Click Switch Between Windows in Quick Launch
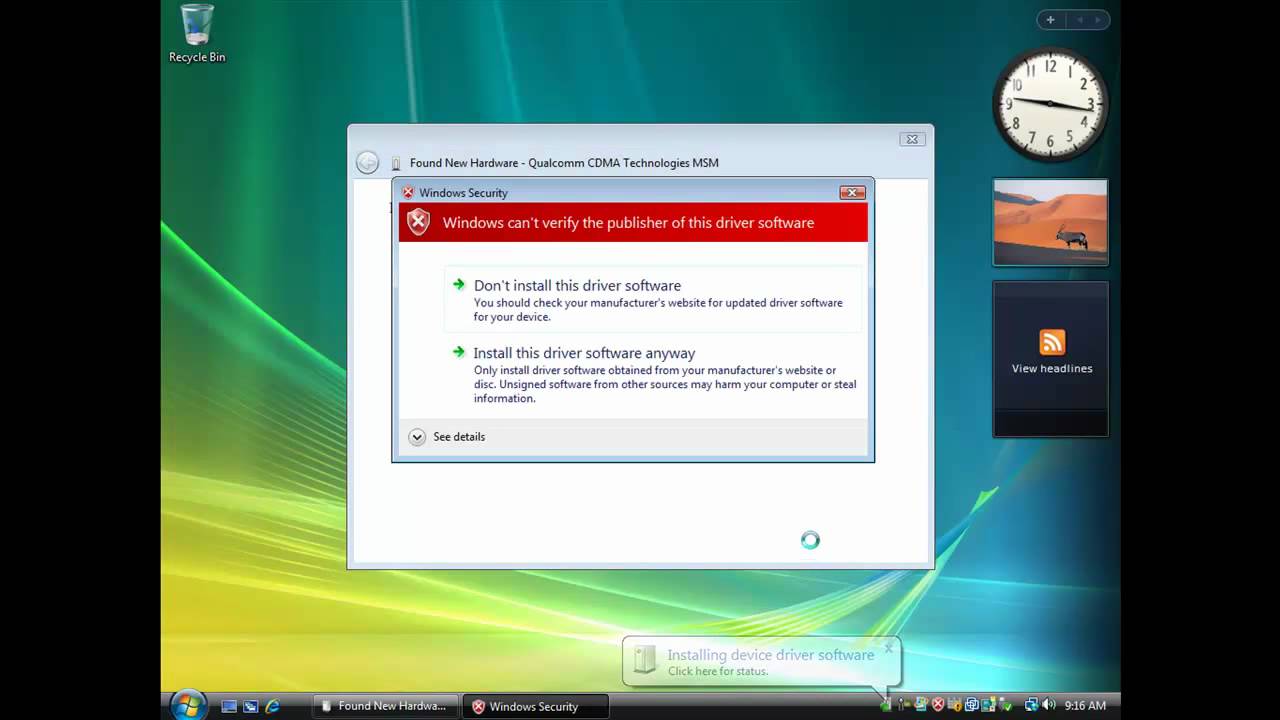Screen dimensions: 1280x720 pos(250,706)
